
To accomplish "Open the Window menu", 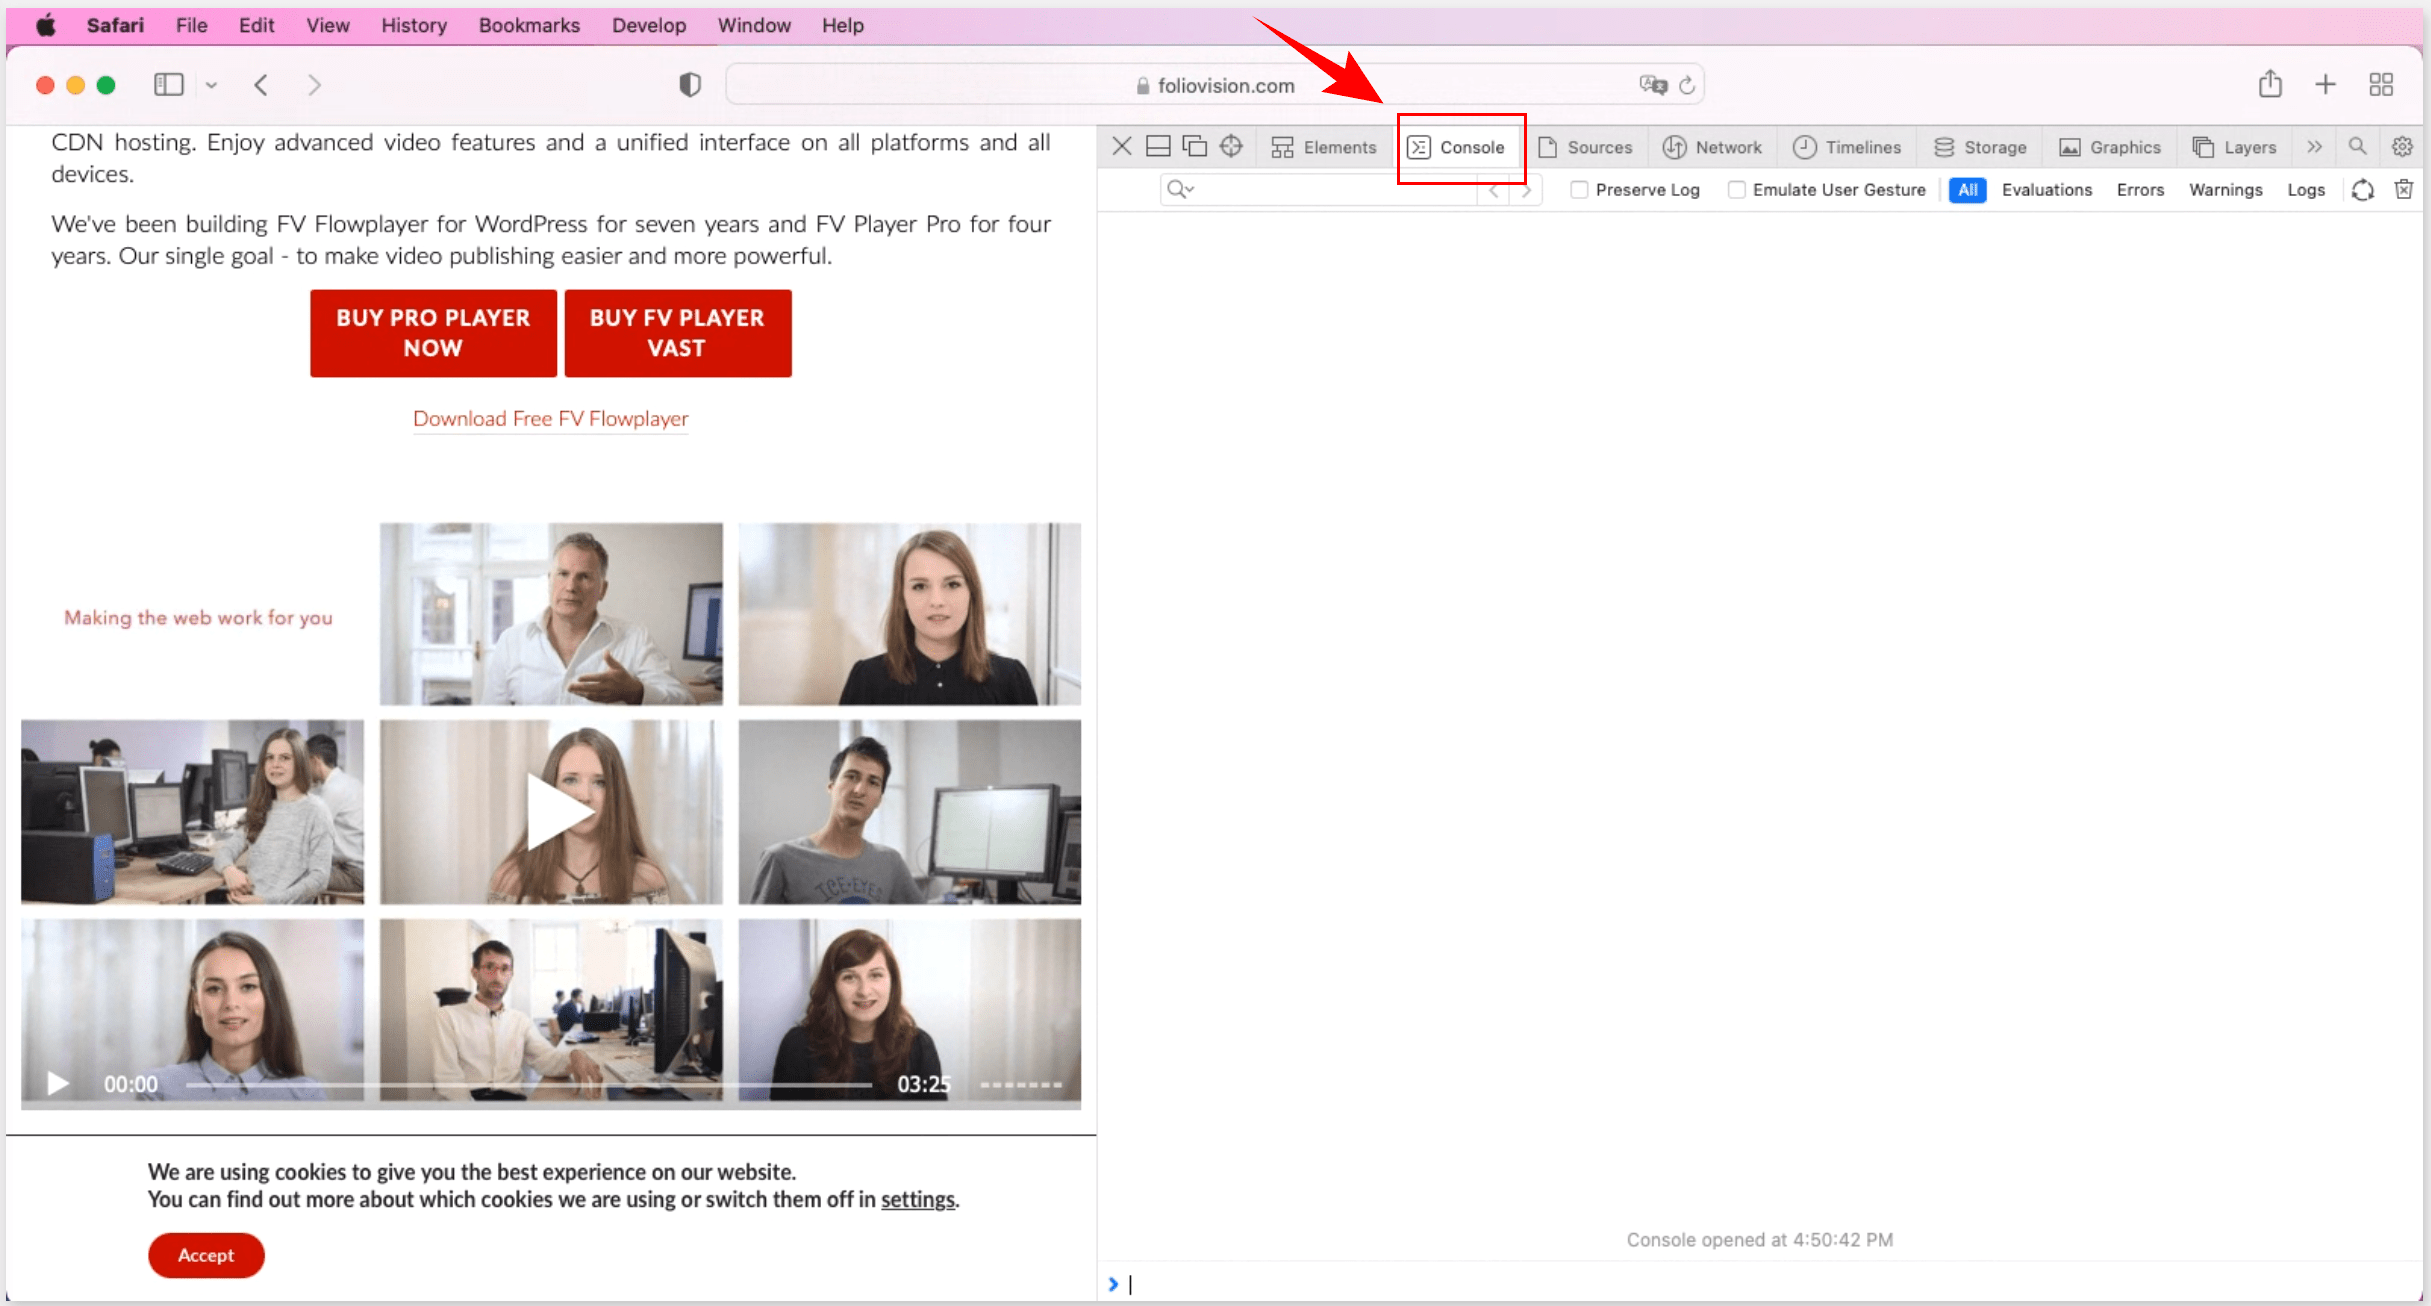I will (754, 26).
